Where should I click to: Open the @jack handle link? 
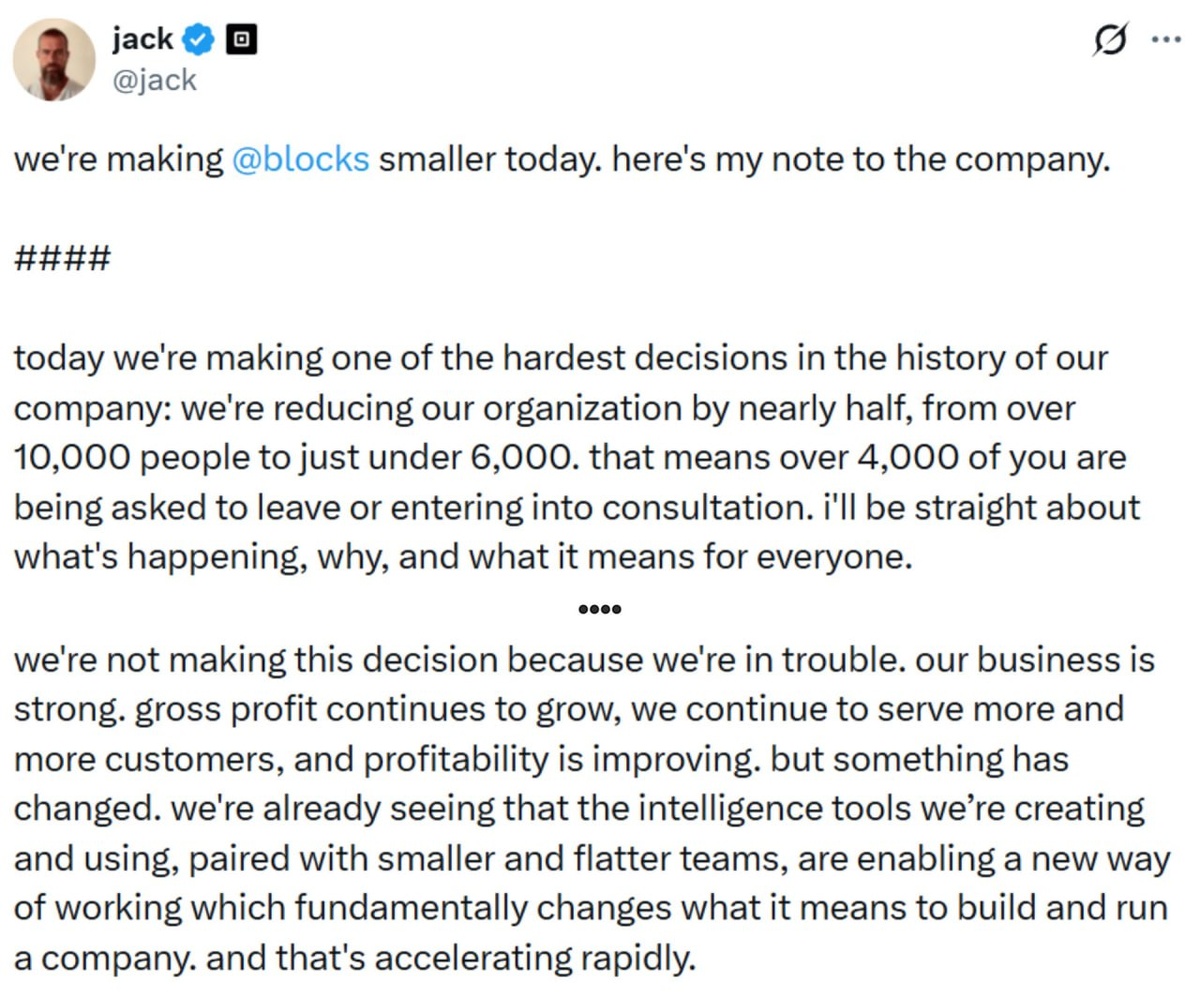coord(154,81)
